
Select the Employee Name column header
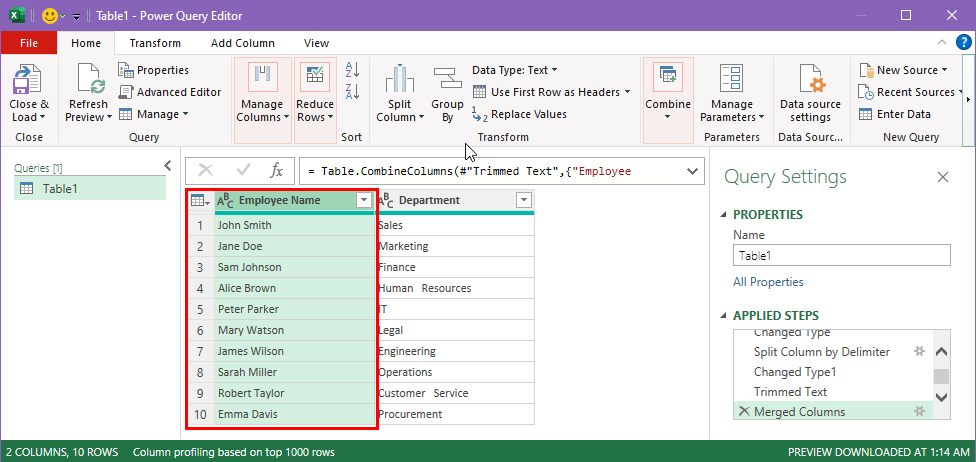pyautogui.click(x=280, y=200)
